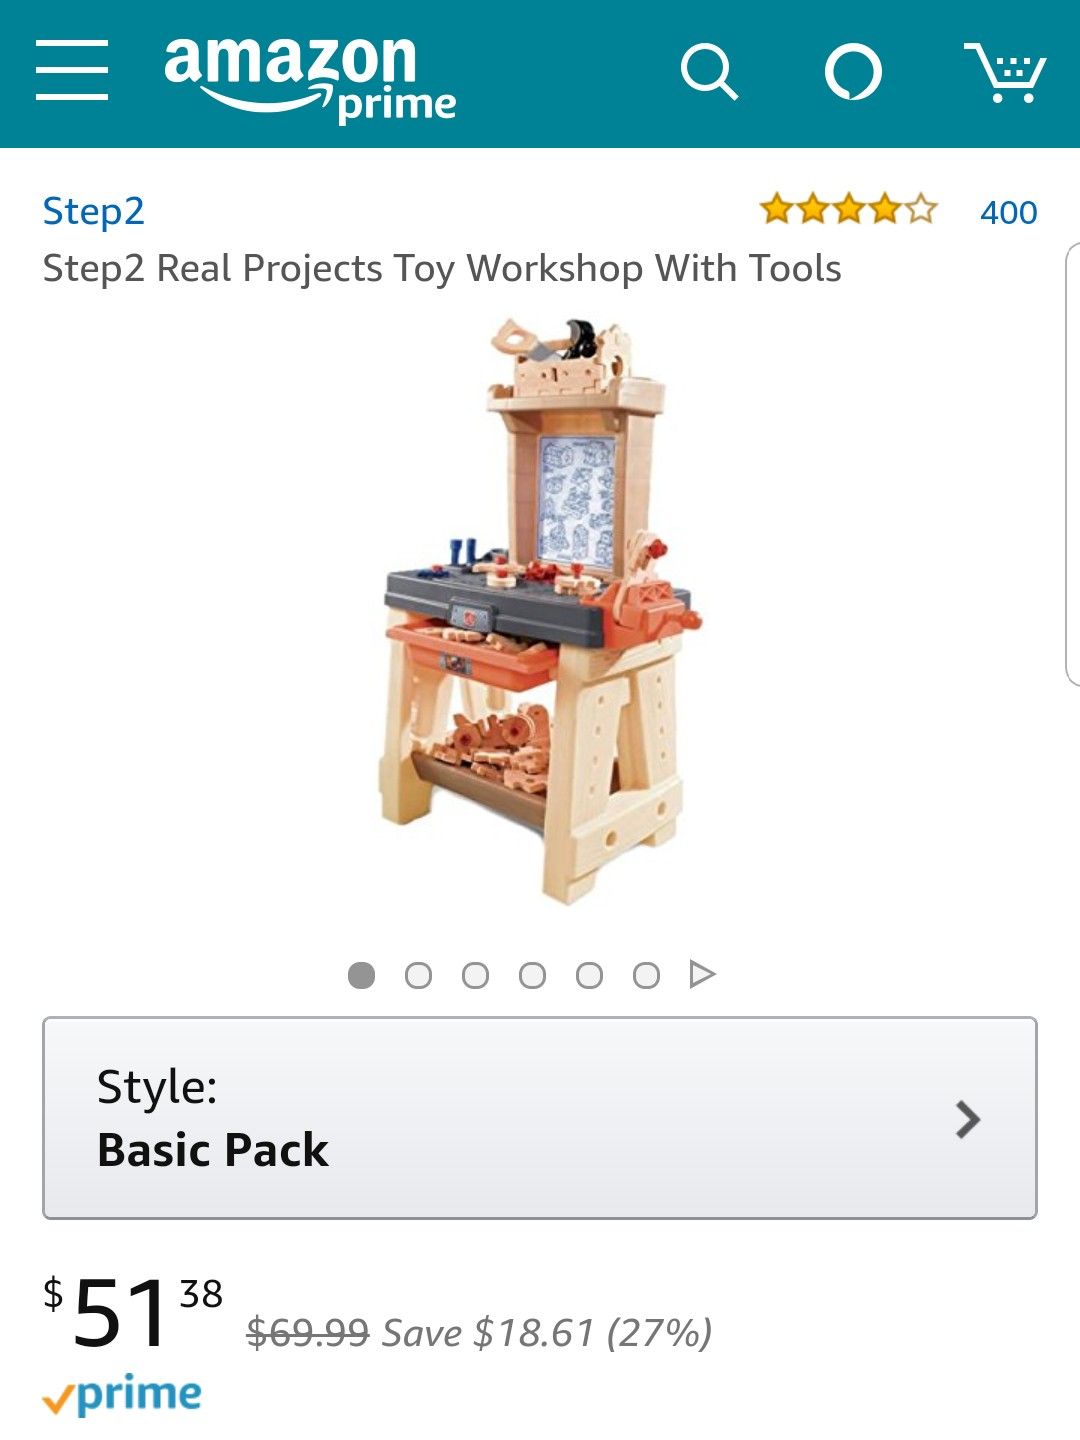This screenshot has height=1440, width=1080.
Task: Select the first image carousel dot
Action: 361,975
